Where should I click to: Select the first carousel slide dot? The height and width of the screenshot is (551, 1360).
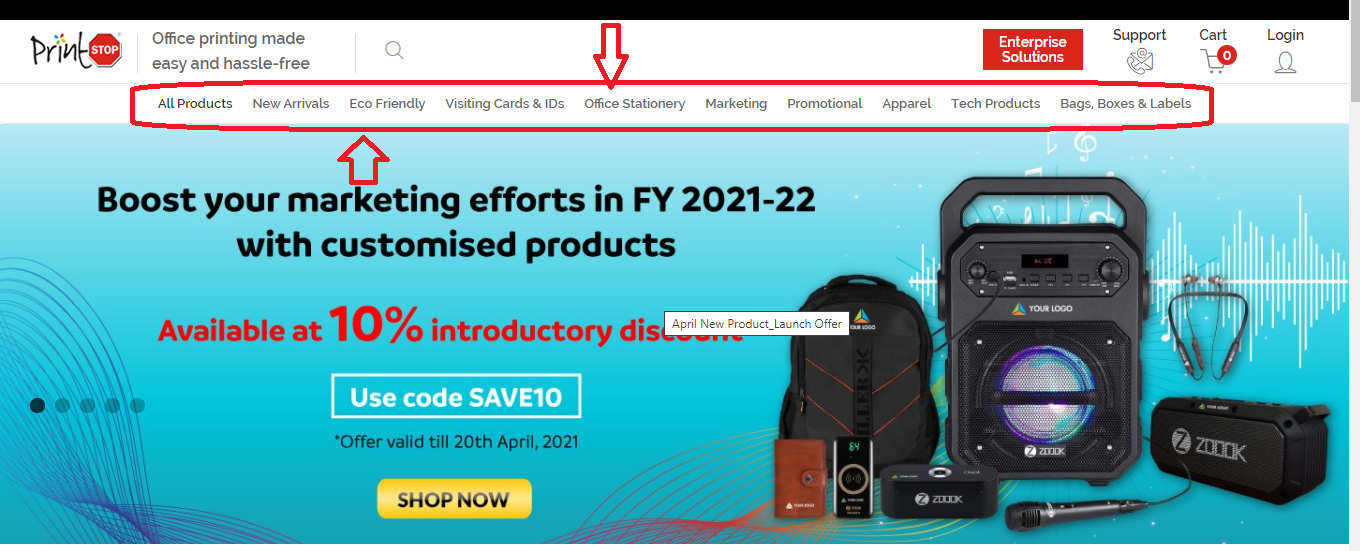[x=38, y=405]
